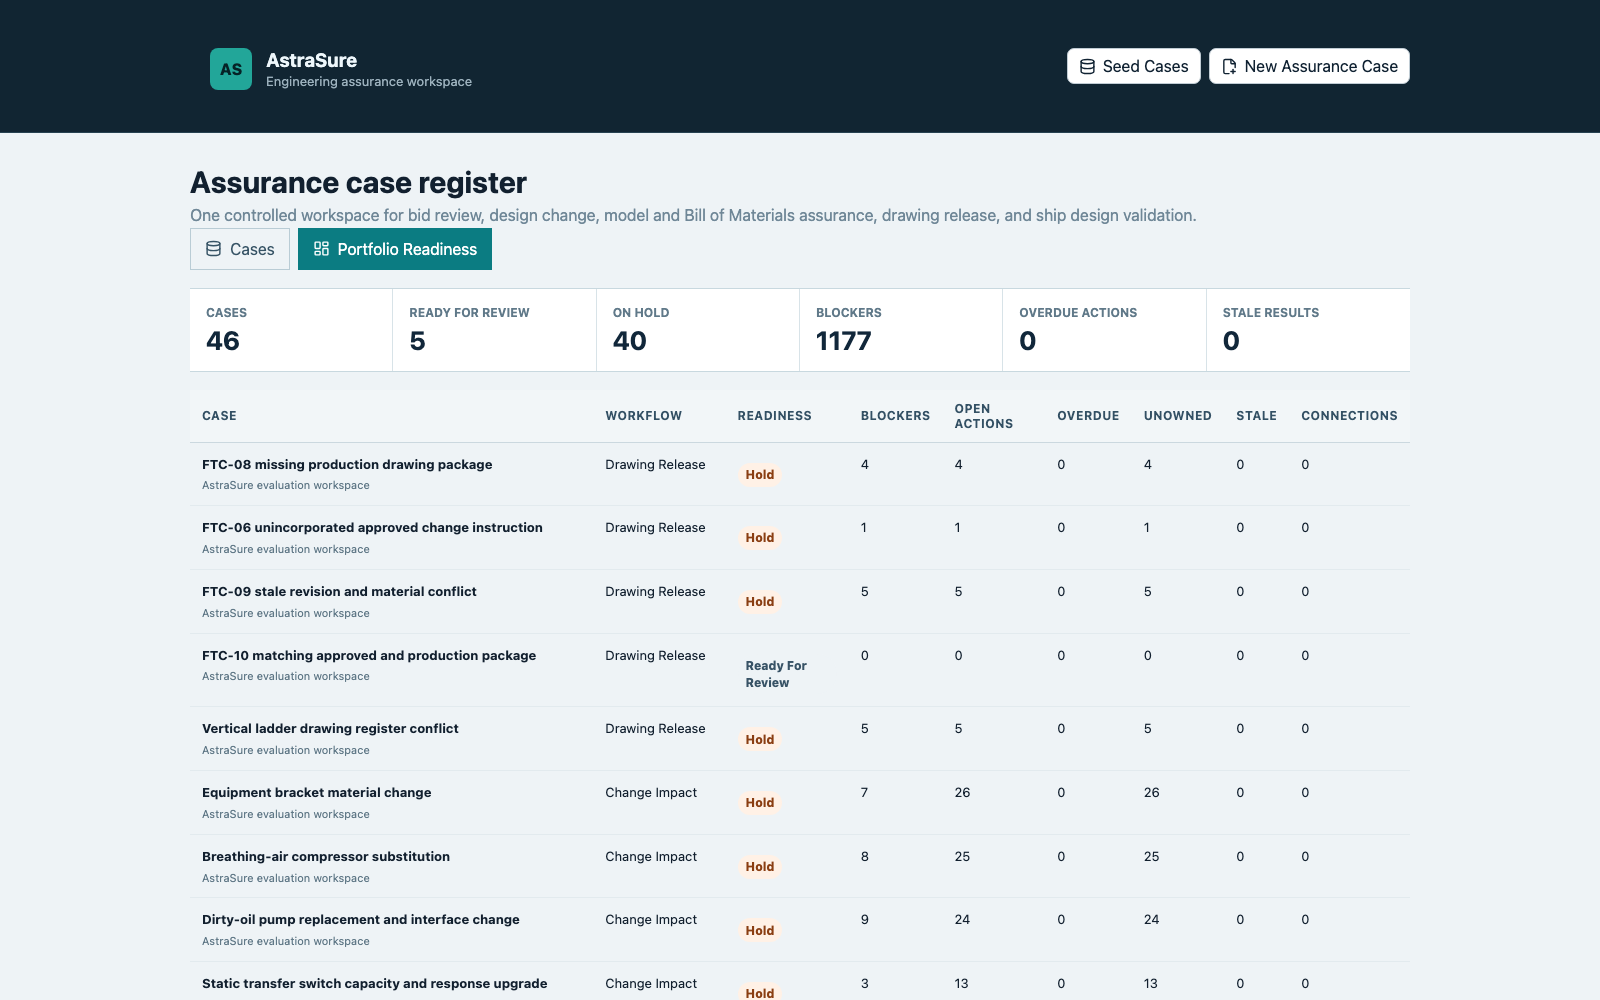1600x1000 pixels.
Task: Click open actions value 13 for Static transfer switch
Action: pos(961,983)
